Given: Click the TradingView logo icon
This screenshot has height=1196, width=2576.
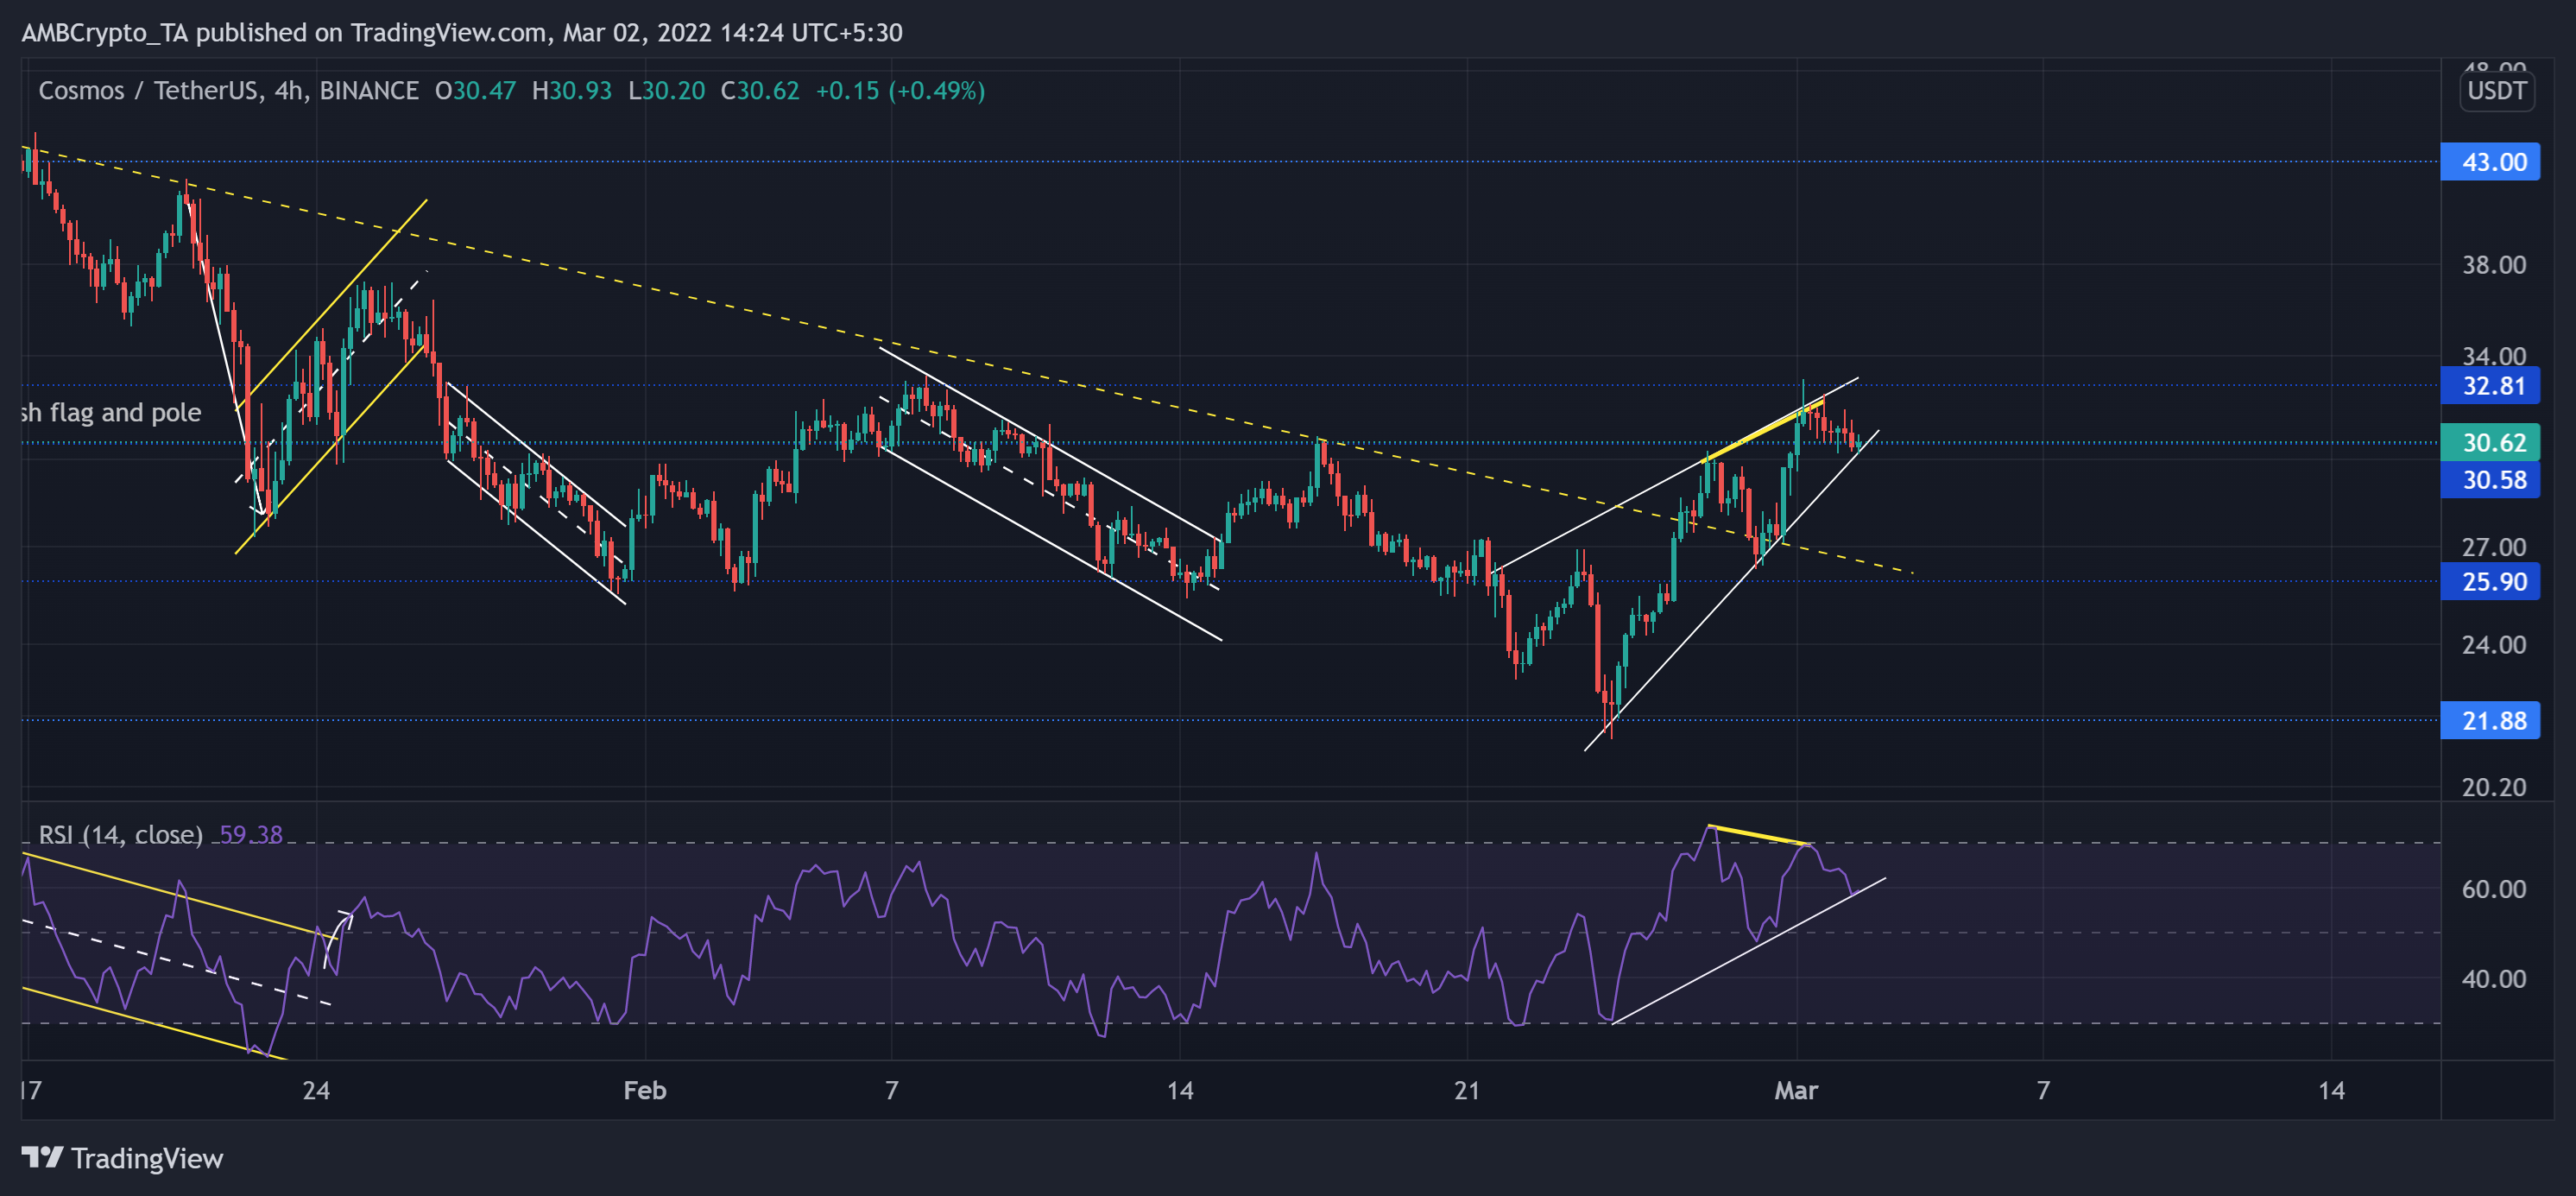Looking at the screenshot, I should click(x=42, y=1157).
